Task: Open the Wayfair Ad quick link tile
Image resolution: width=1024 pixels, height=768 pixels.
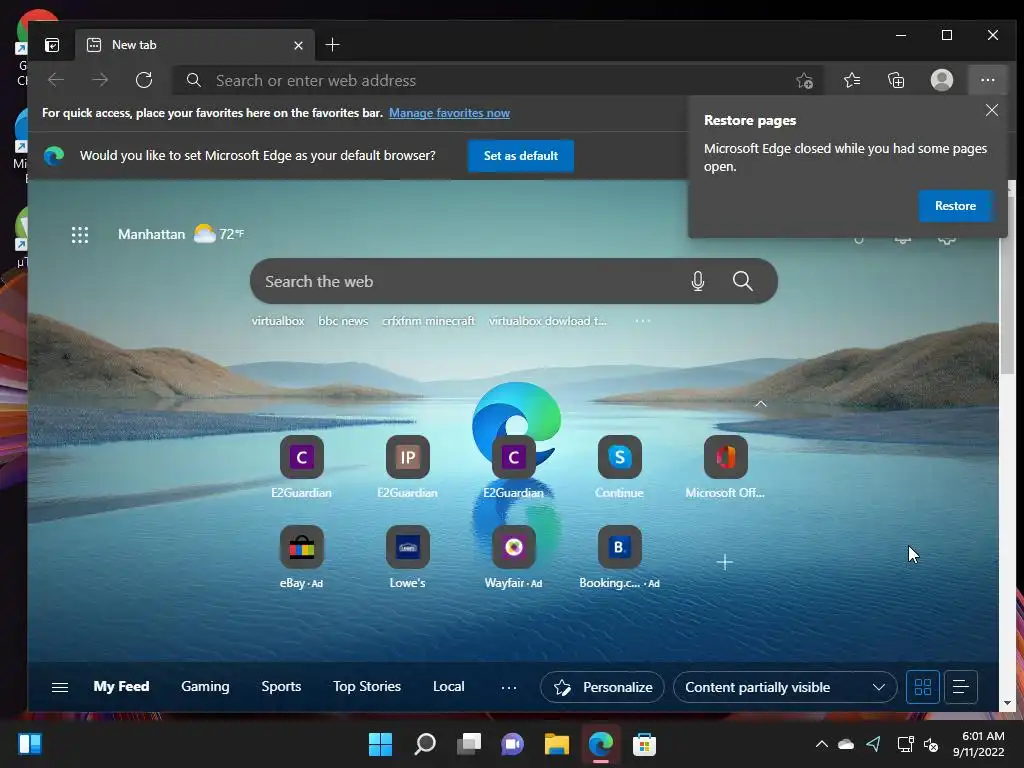Action: pos(513,557)
